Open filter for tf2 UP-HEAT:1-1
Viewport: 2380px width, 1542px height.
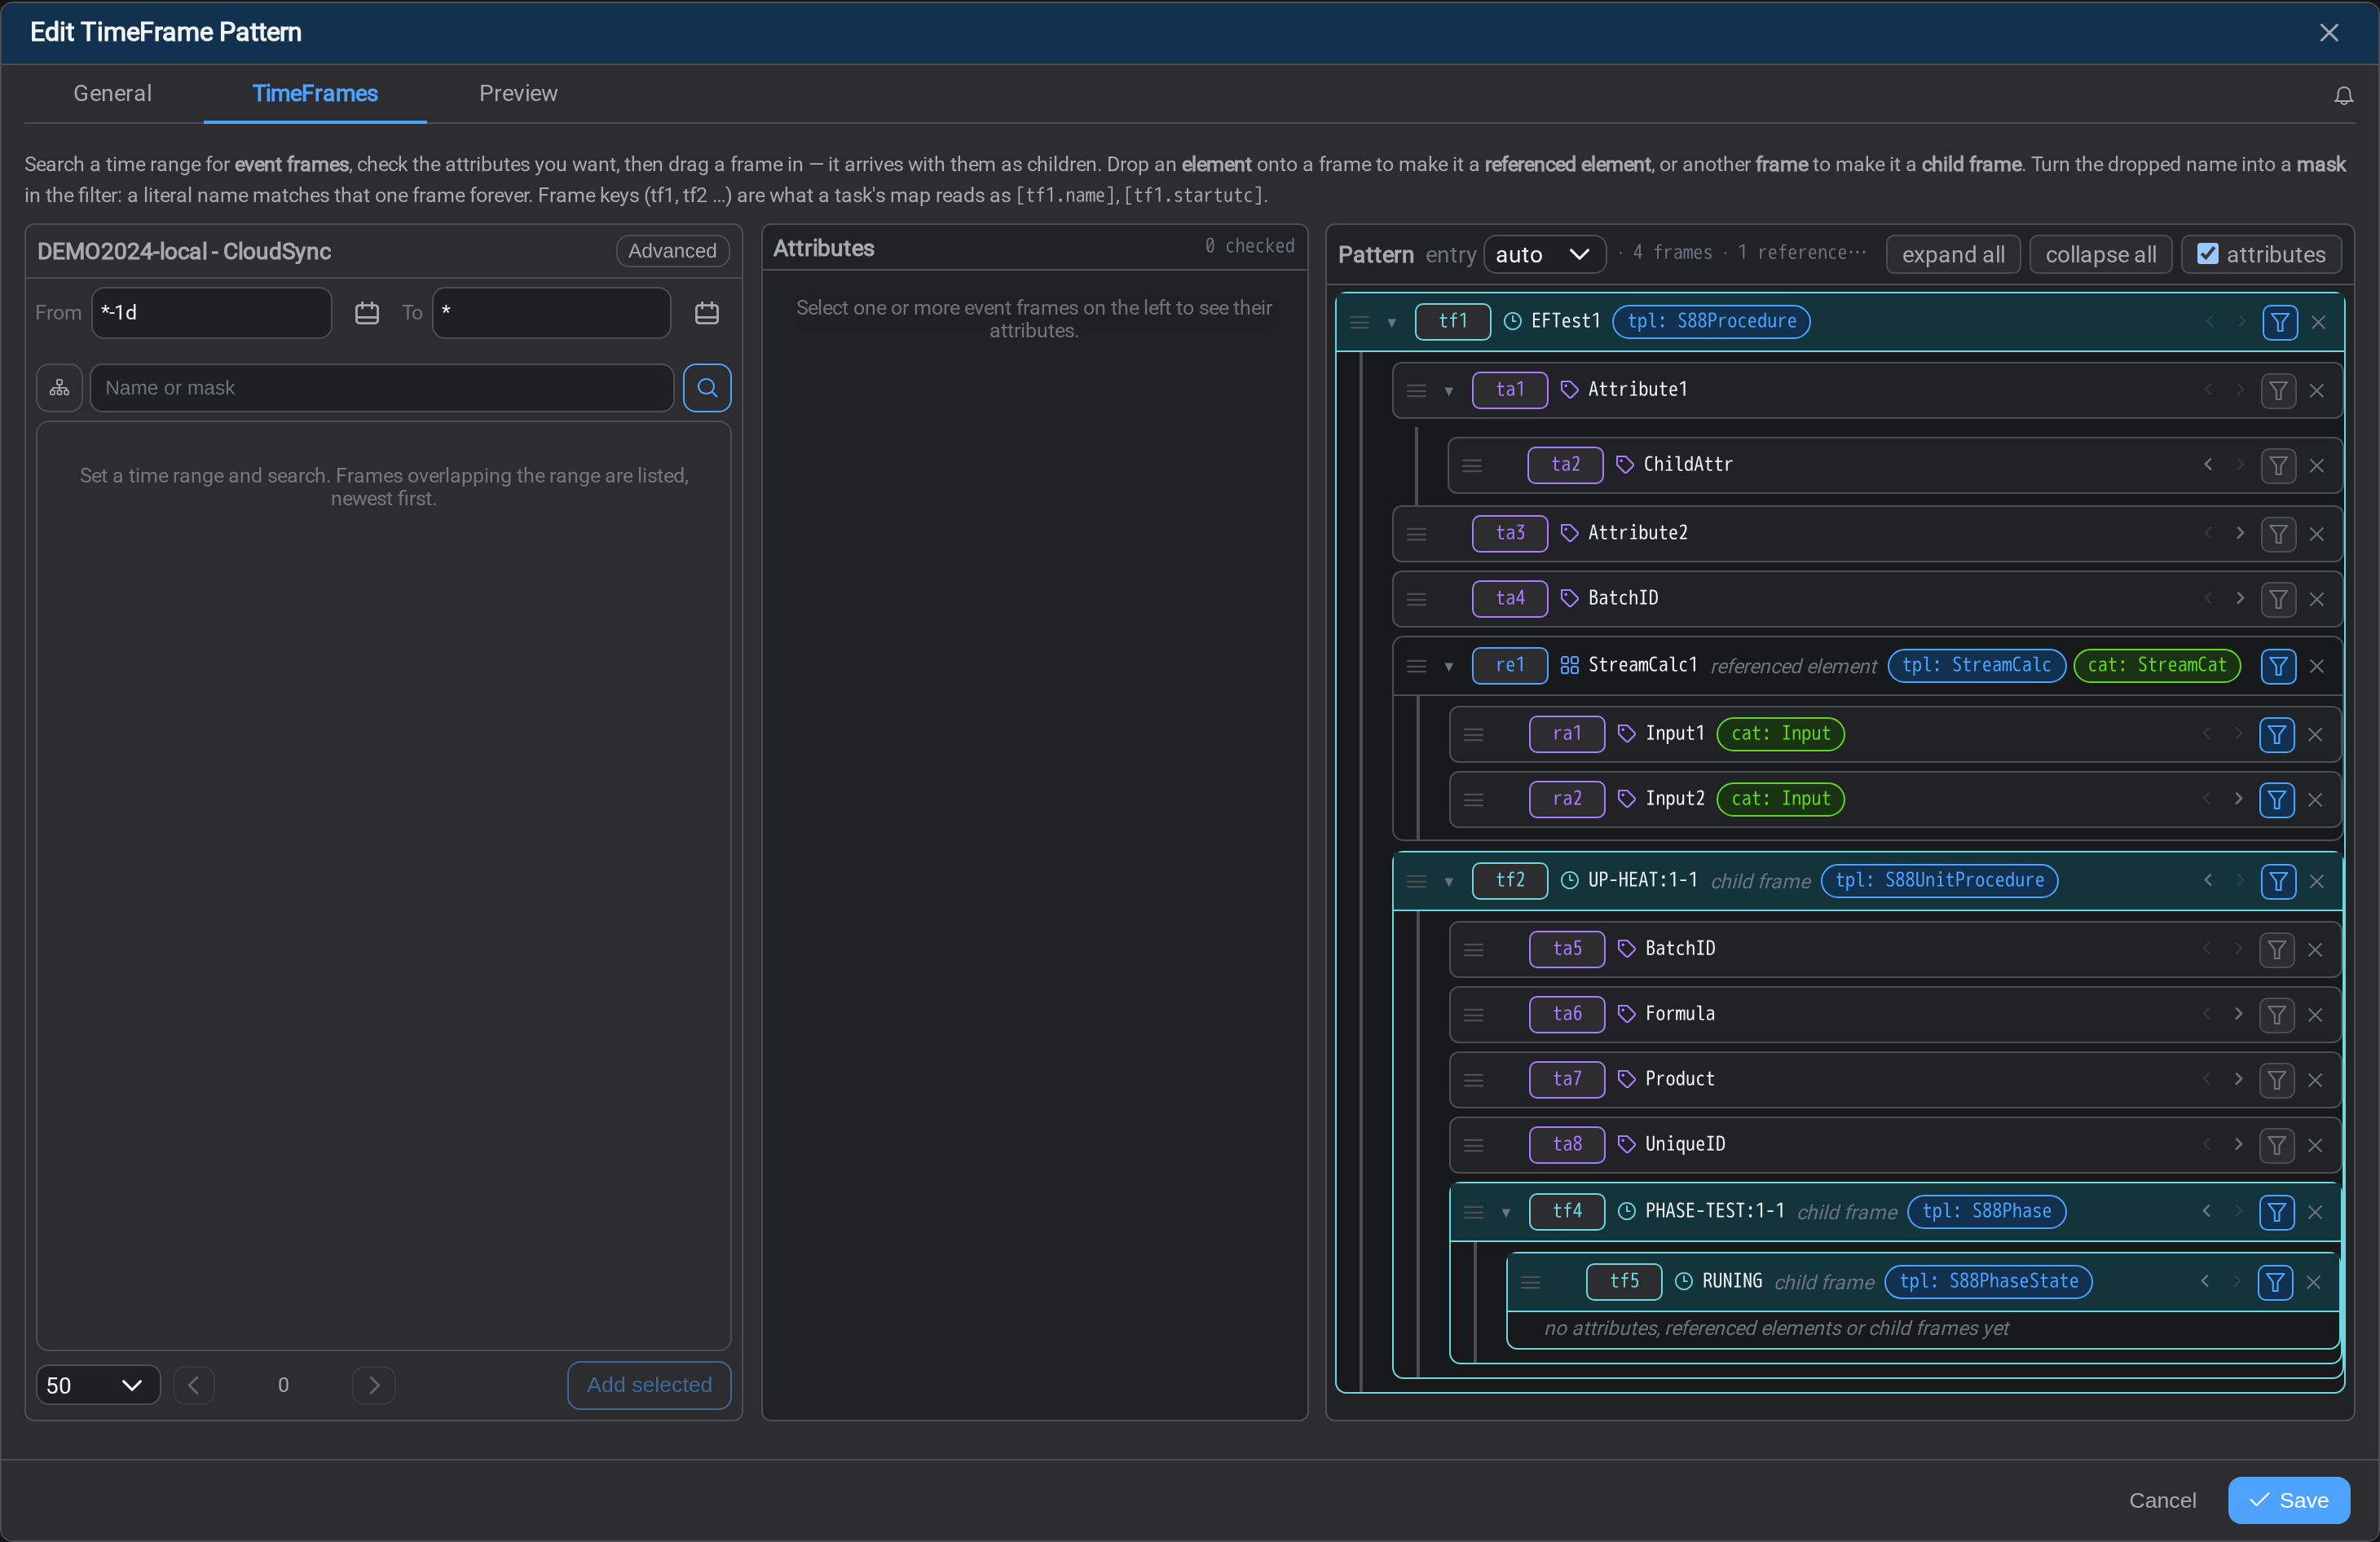click(2278, 882)
